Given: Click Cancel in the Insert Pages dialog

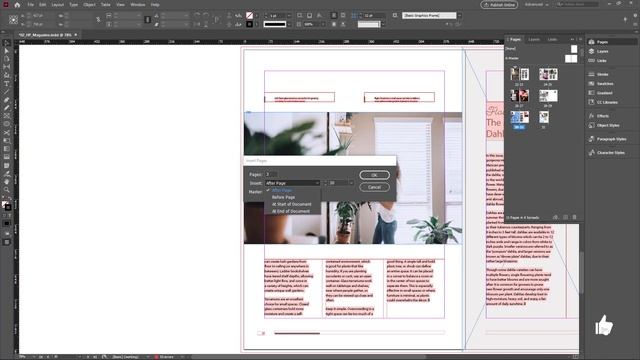Looking at the screenshot, I should pos(374,187).
